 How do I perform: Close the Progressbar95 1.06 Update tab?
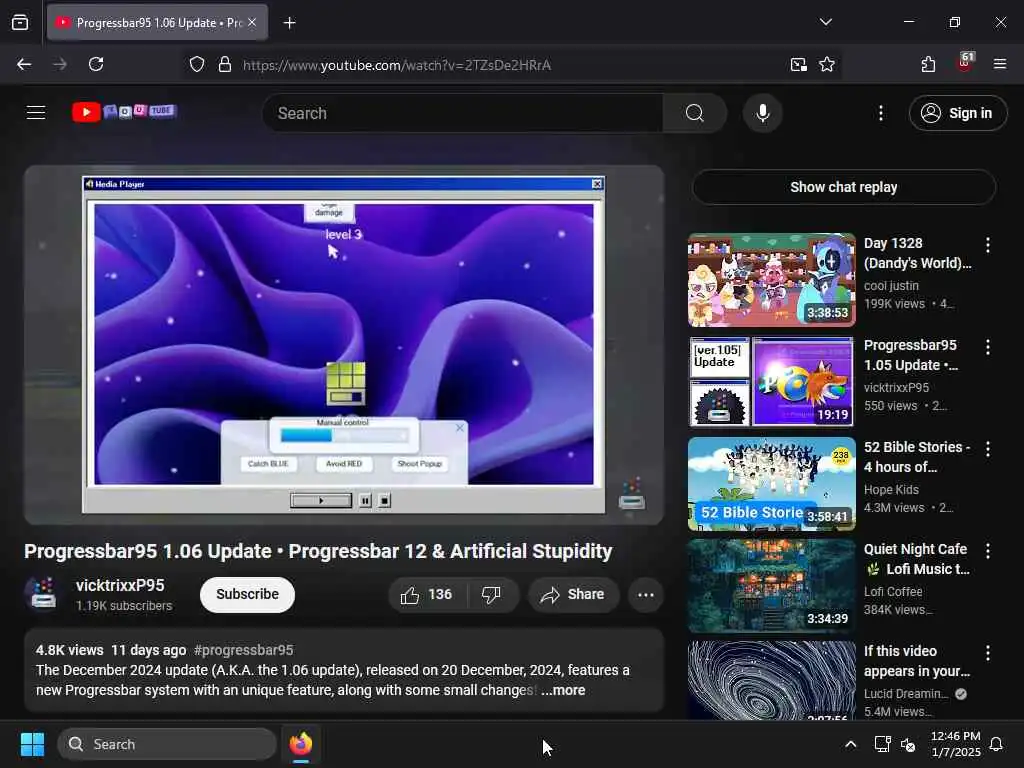(252, 22)
